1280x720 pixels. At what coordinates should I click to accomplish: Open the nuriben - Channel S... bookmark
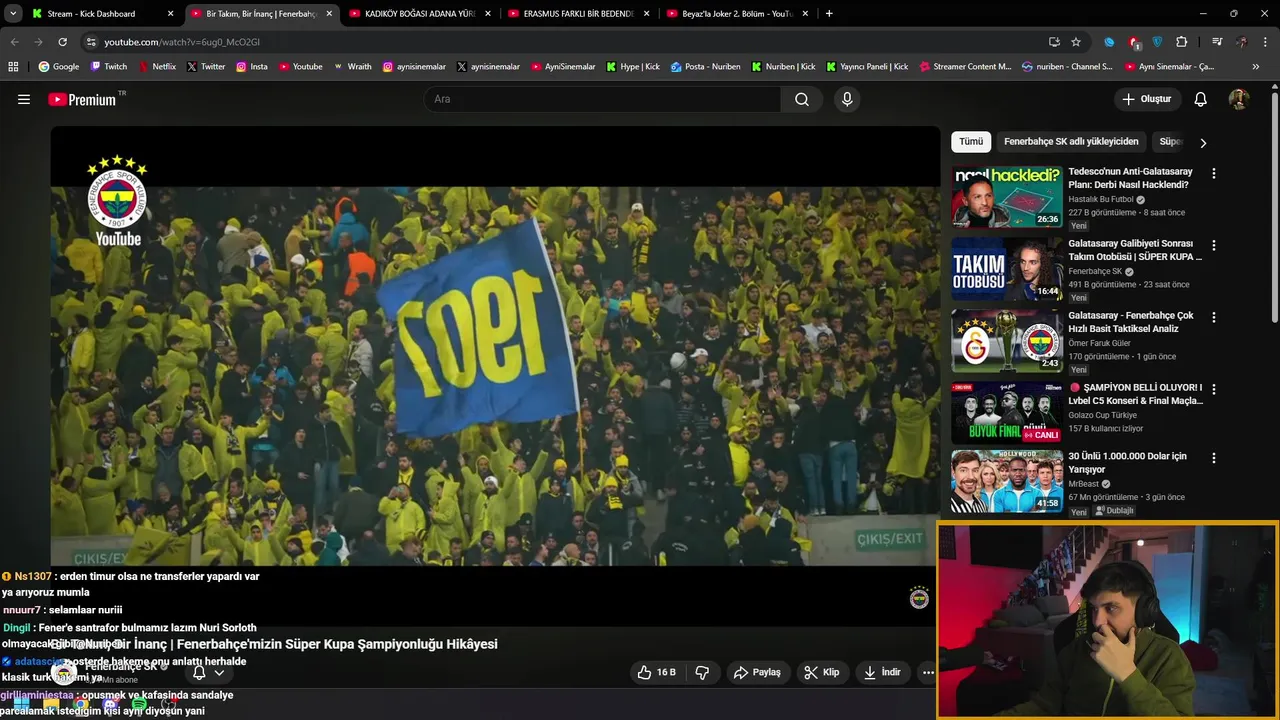[1067, 67]
